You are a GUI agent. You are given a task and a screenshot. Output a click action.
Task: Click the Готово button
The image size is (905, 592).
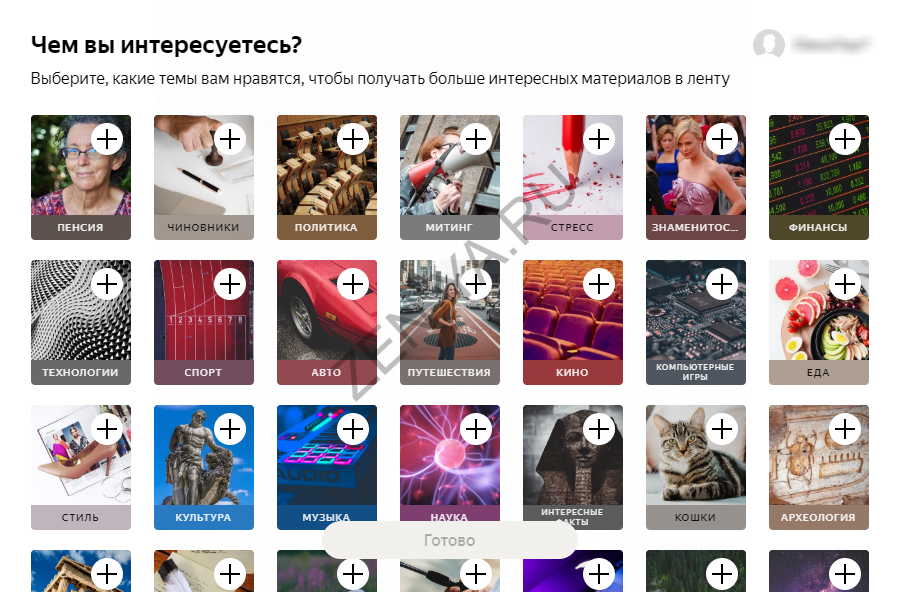tap(450, 540)
